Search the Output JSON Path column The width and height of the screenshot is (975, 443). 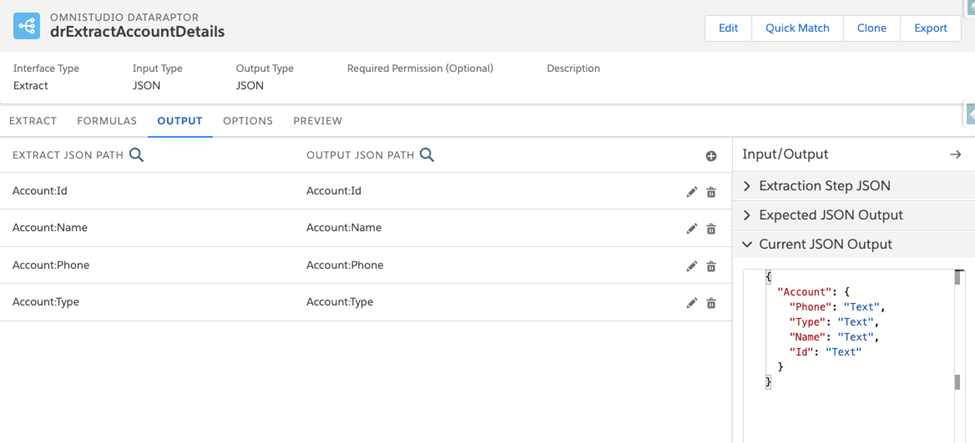[x=427, y=155]
